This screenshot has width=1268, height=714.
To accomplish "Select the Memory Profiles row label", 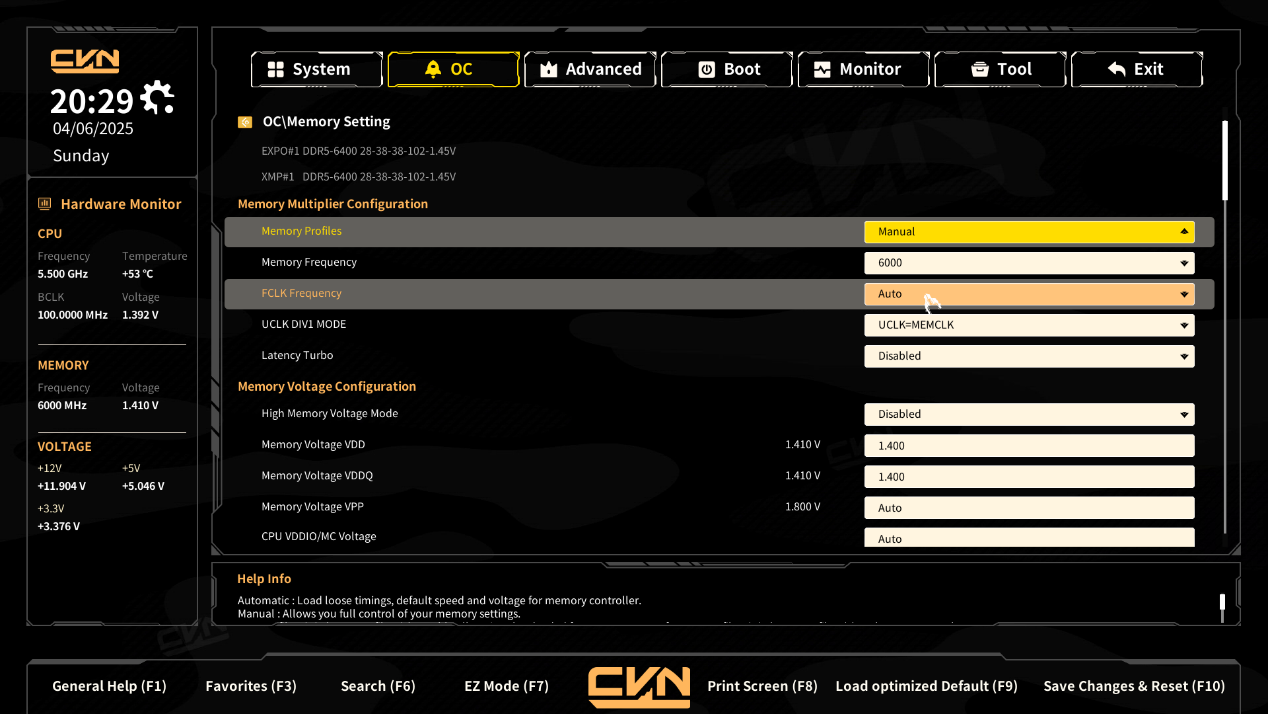I will (301, 231).
